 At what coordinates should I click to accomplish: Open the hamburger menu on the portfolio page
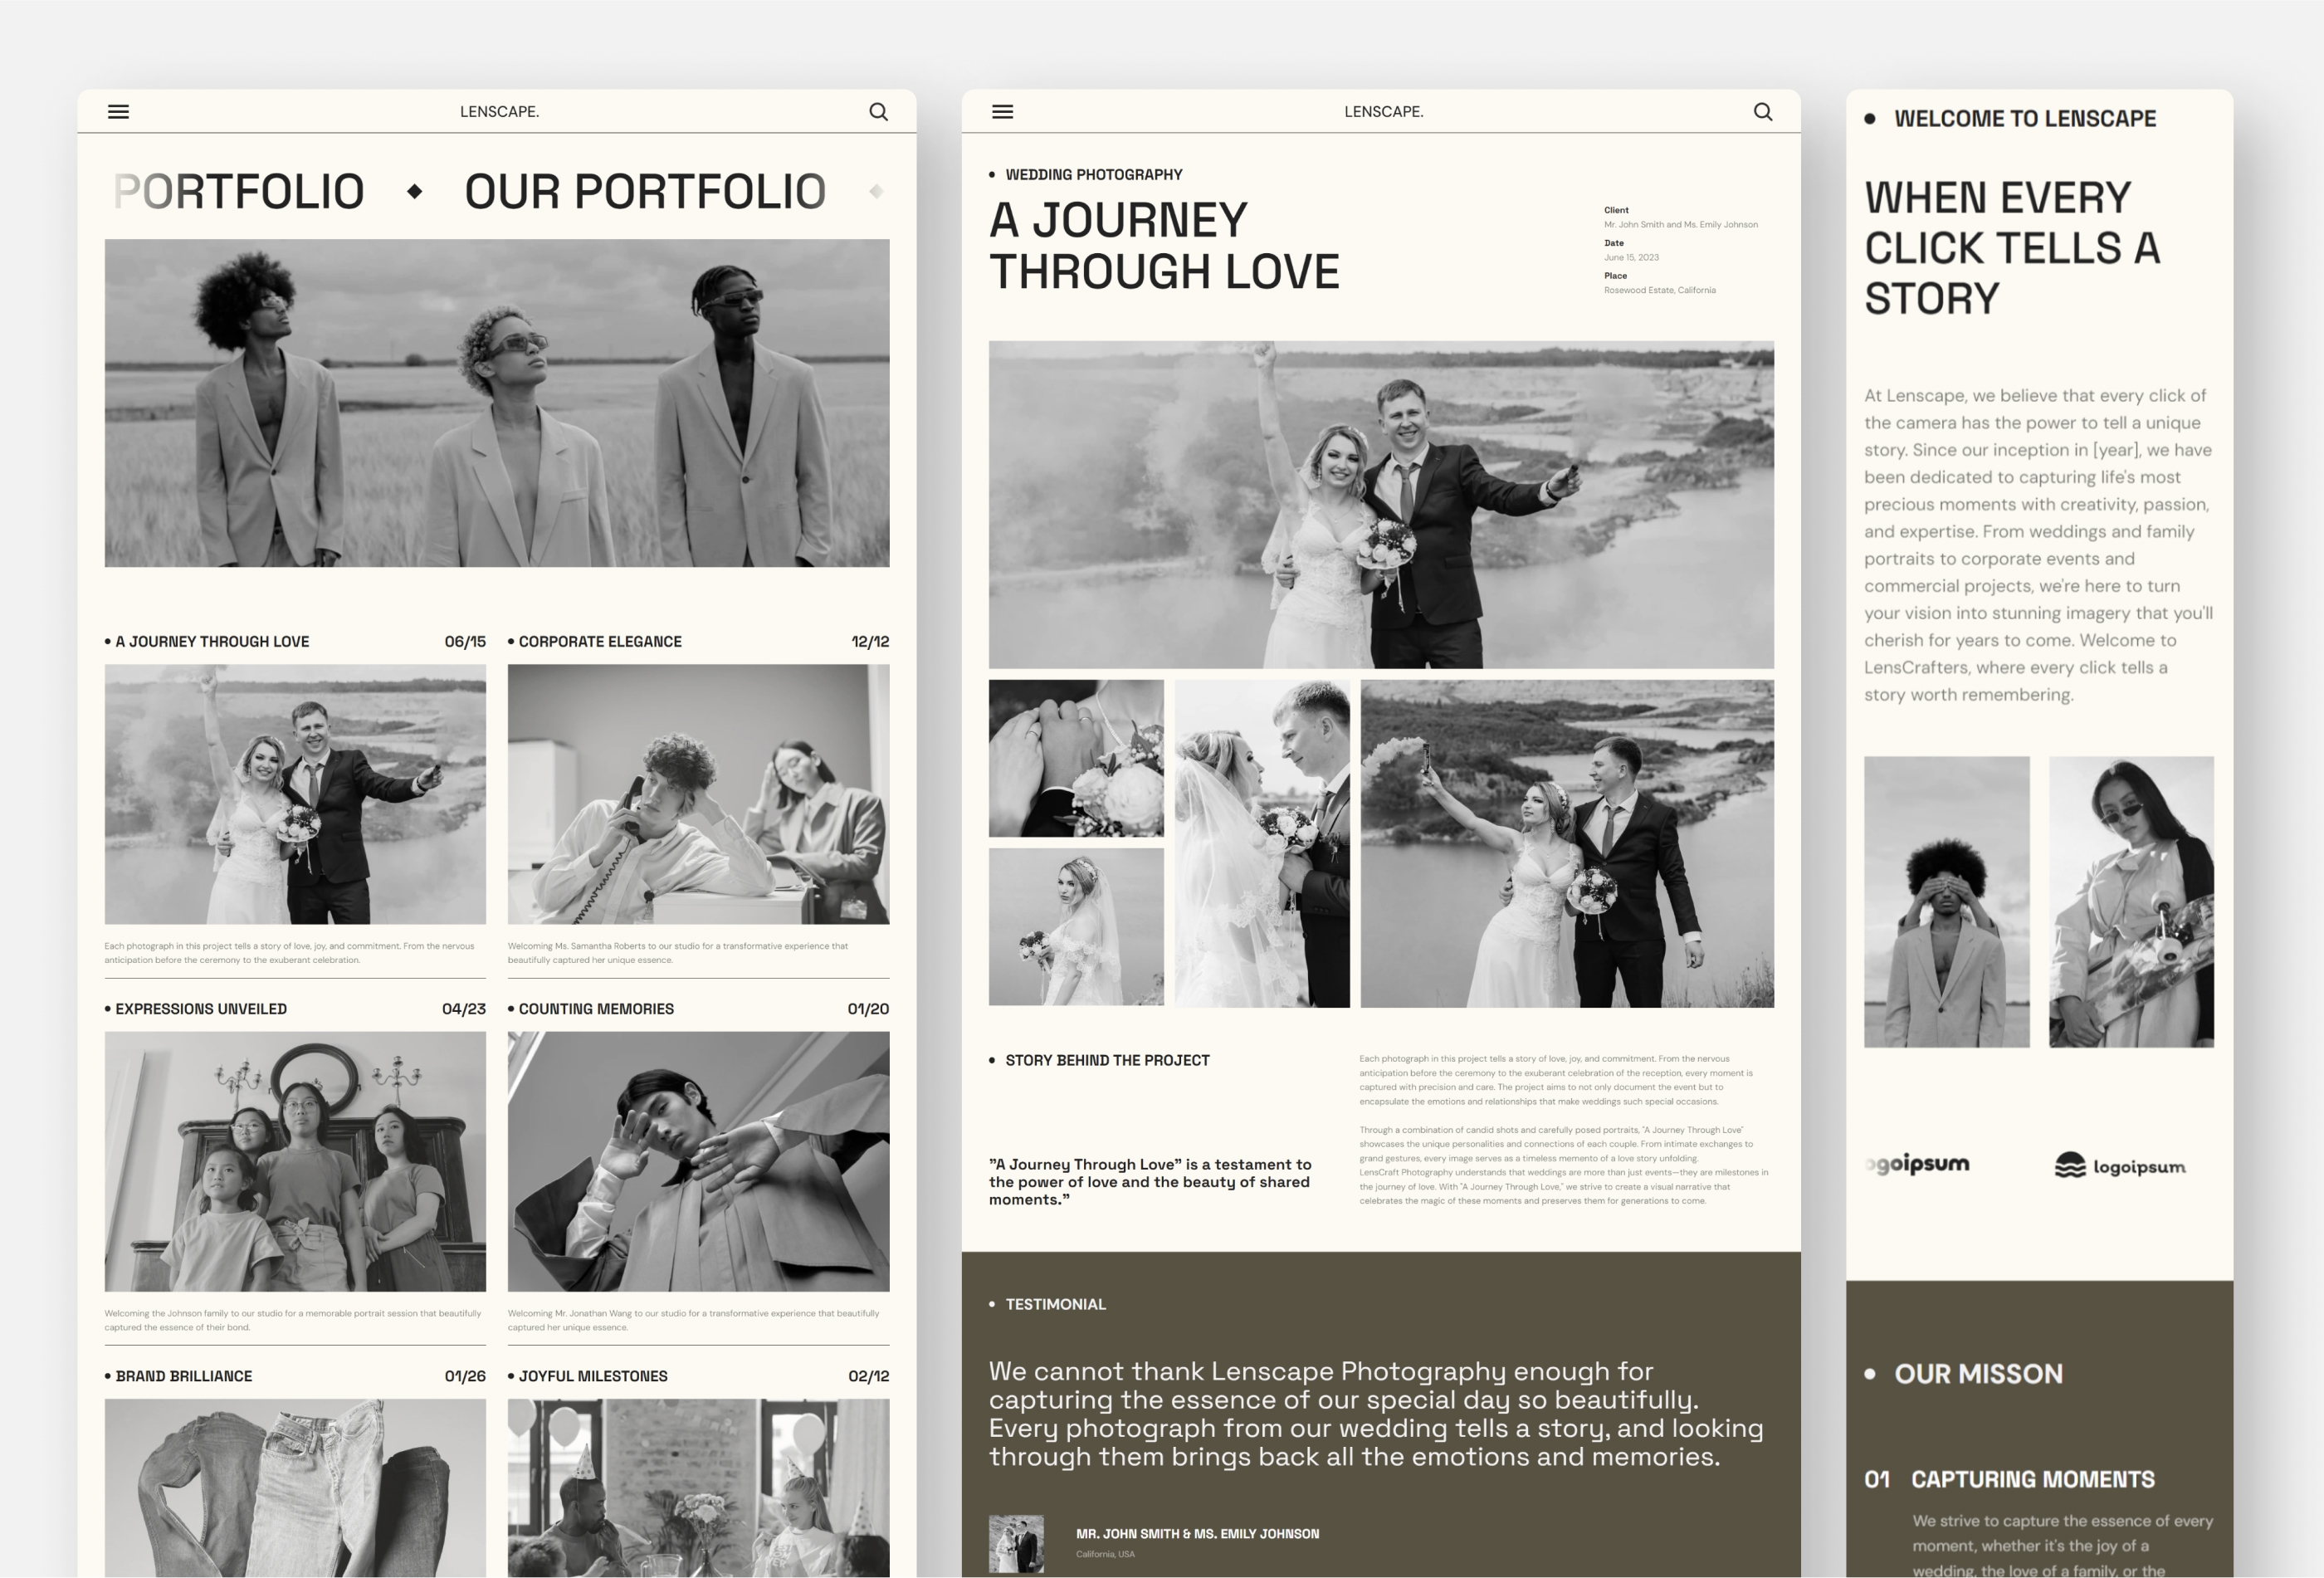coord(118,111)
